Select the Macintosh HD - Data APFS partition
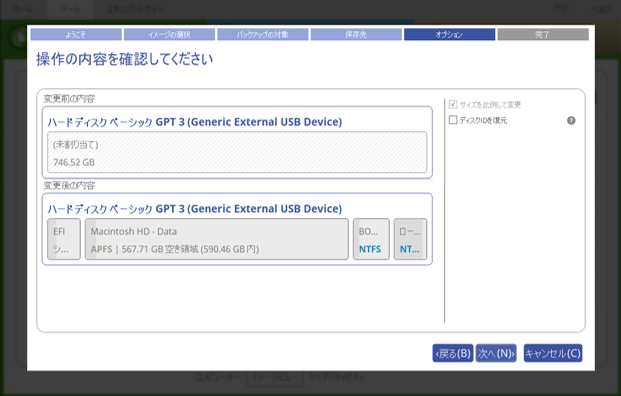The image size is (621, 396). click(x=217, y=239)
